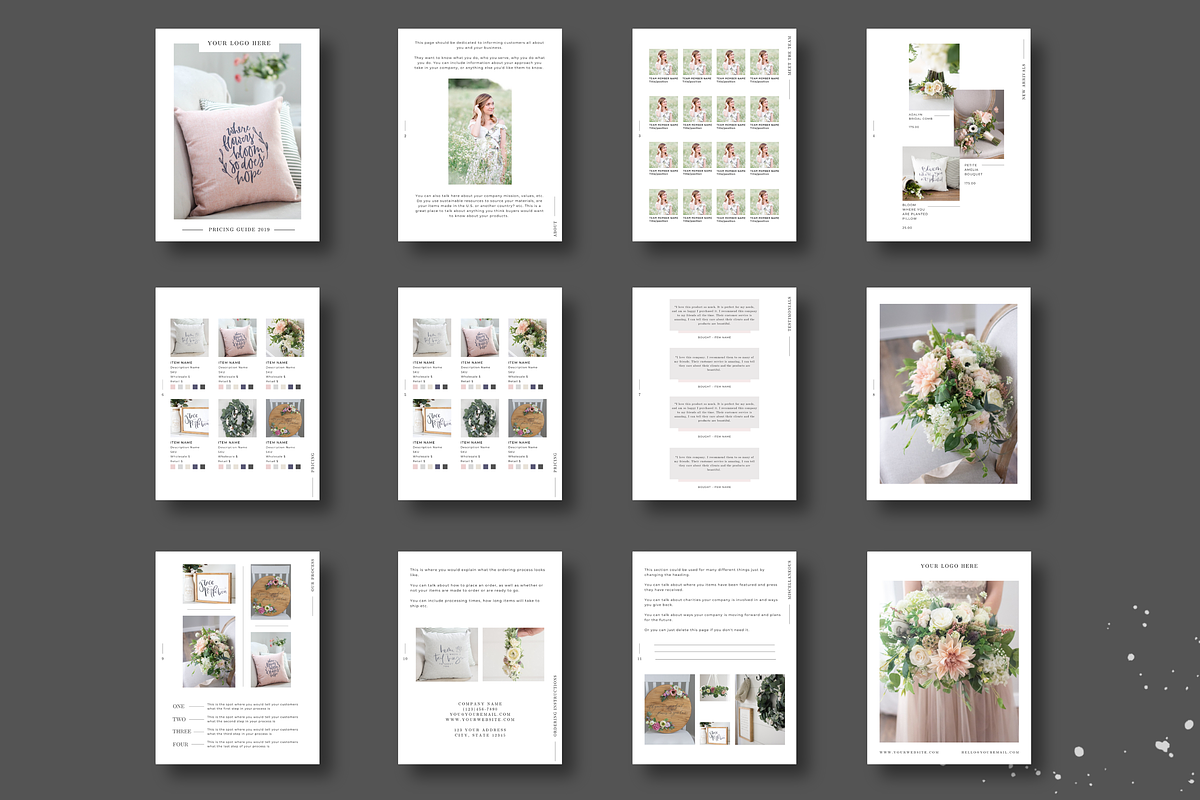Click '123 YOUR ADDRESS' on ordering page
1200x800 pixels.
pyautogui.click(x=480, y=731)
